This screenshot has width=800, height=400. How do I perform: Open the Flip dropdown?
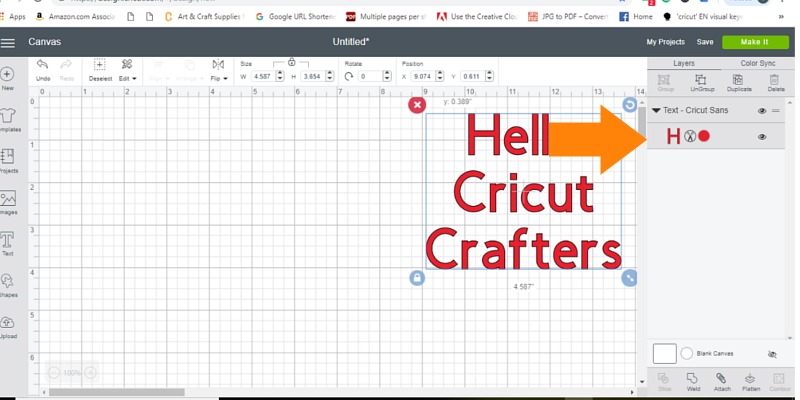(218, 70)
